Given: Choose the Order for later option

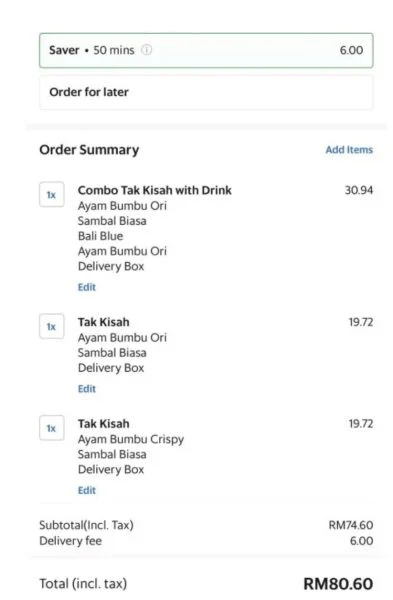Looking at the screenshot, I should (x=206, y=92).
